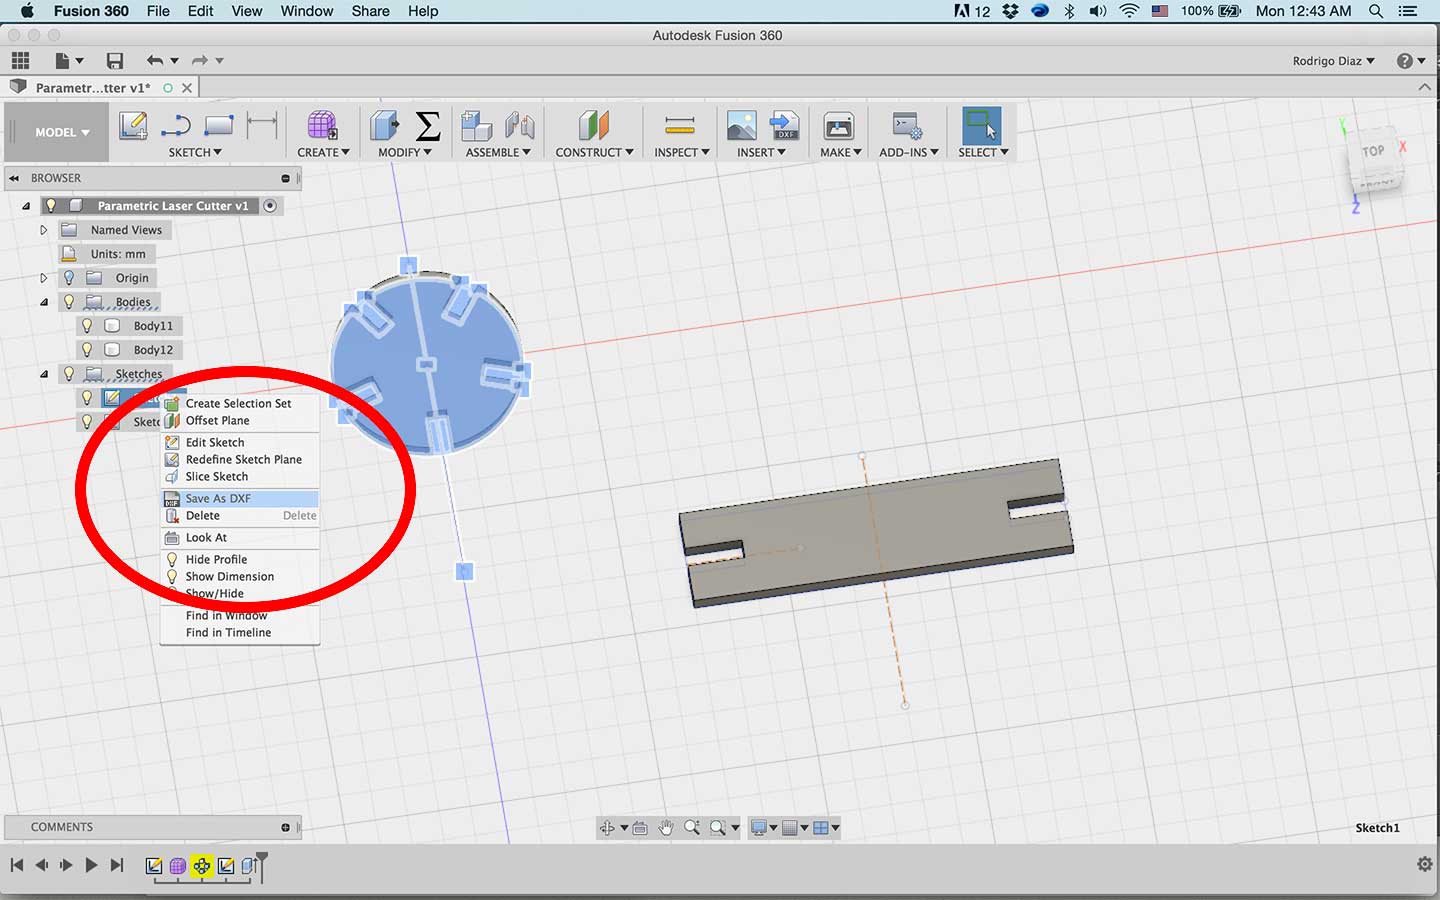Play the timeline
This screenshot has width=1440, height=900.
91,865
